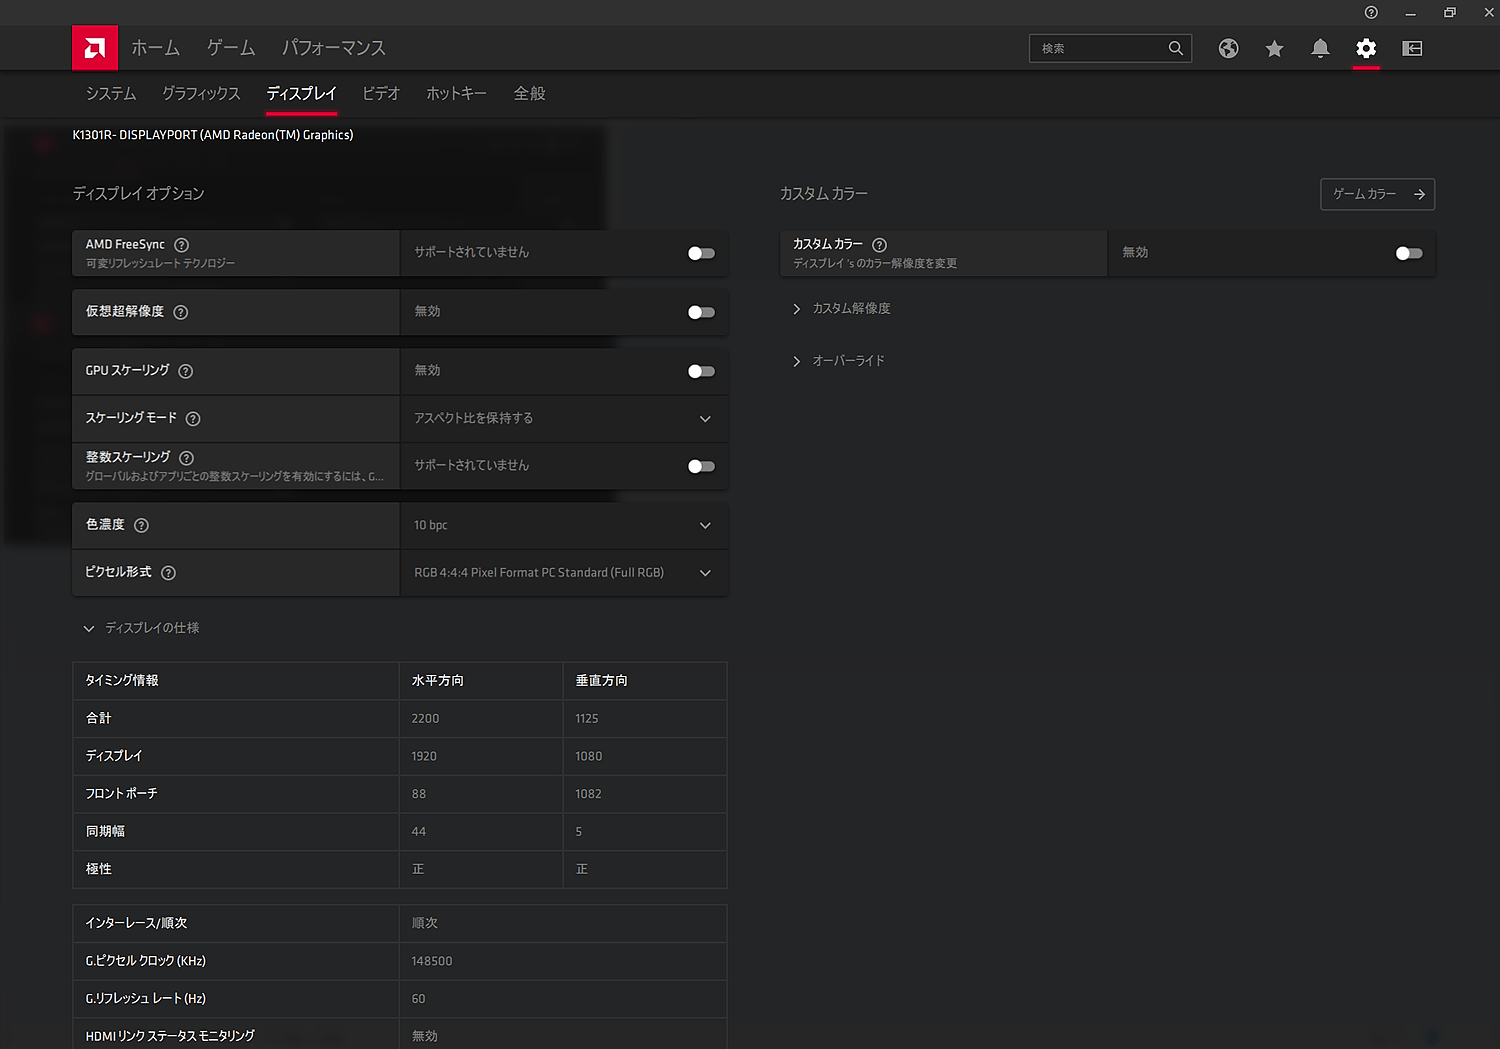This screenshot has height=1049, width=1500.
Task: Open ピクセル形式 RGB 4:4:4 dropdown
Action: click(564, 573)
